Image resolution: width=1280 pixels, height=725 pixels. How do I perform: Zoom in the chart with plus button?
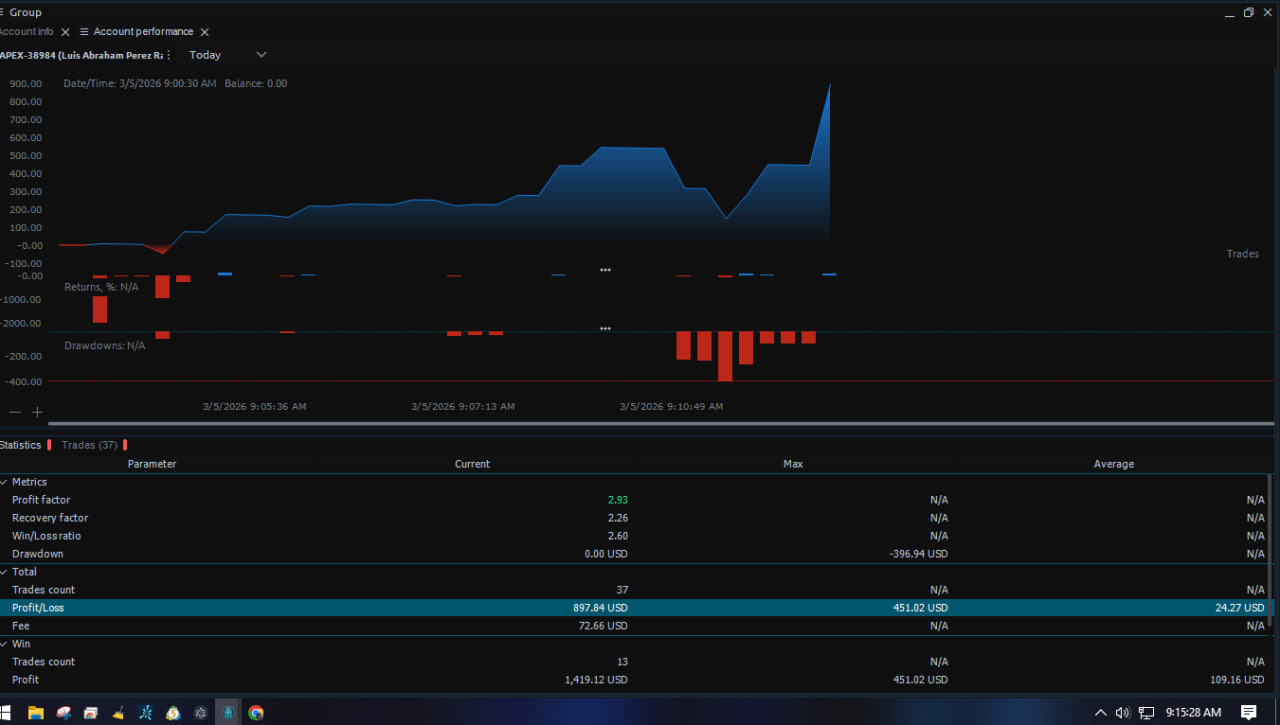pyautogui.click(x=37, y=412)
